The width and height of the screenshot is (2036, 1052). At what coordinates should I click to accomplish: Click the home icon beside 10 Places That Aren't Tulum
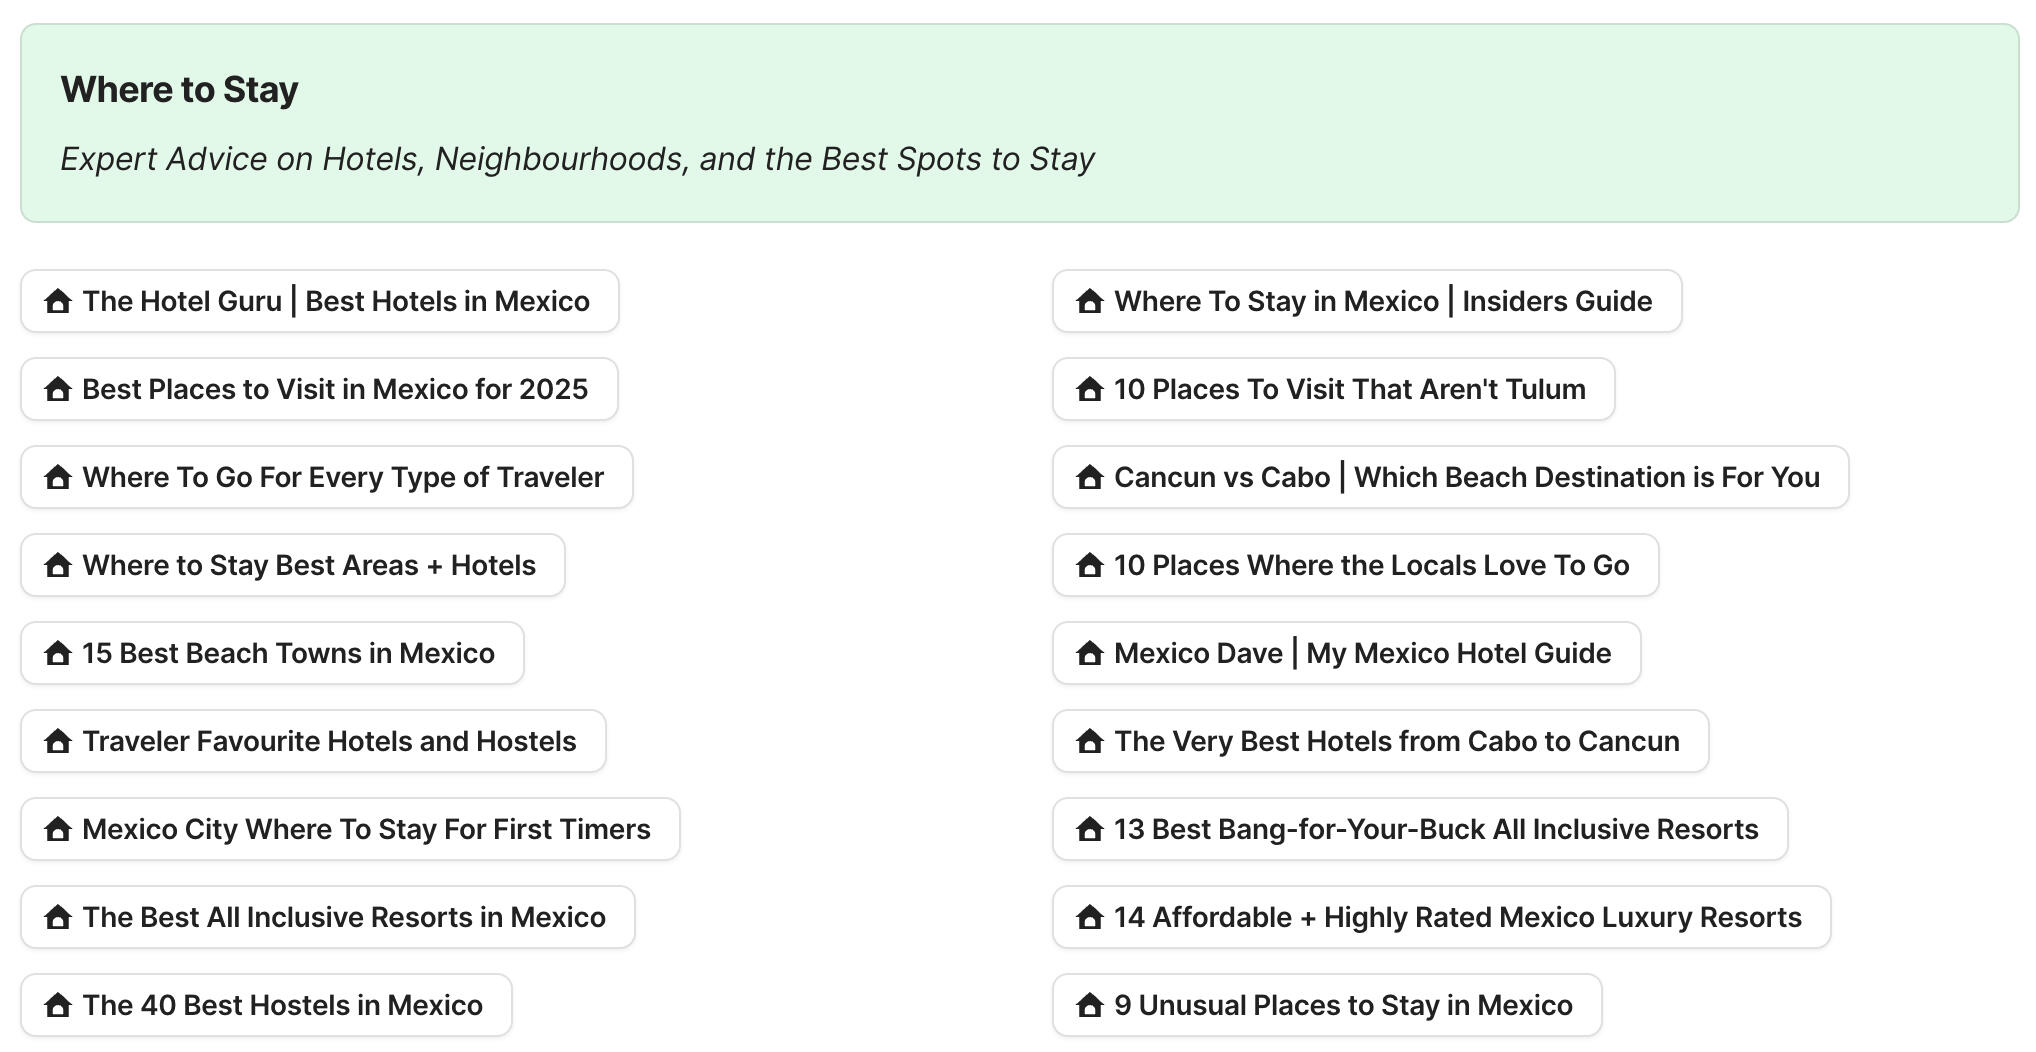click(1090, 389)
